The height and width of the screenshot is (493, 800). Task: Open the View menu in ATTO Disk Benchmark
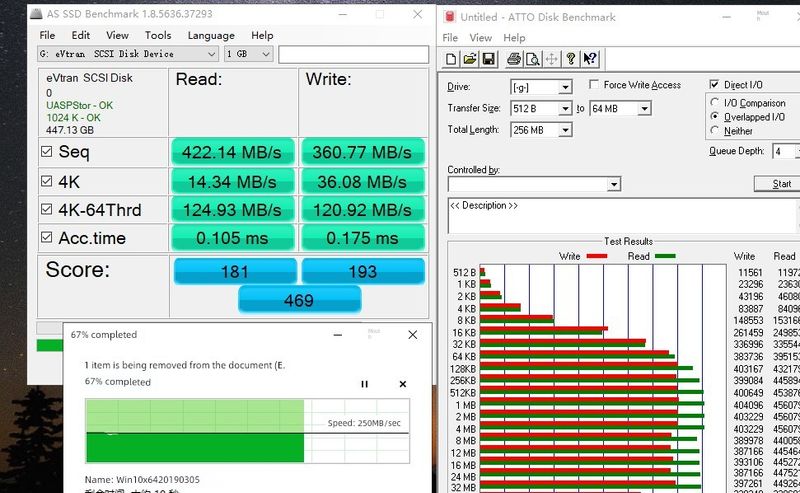point(481,38)
